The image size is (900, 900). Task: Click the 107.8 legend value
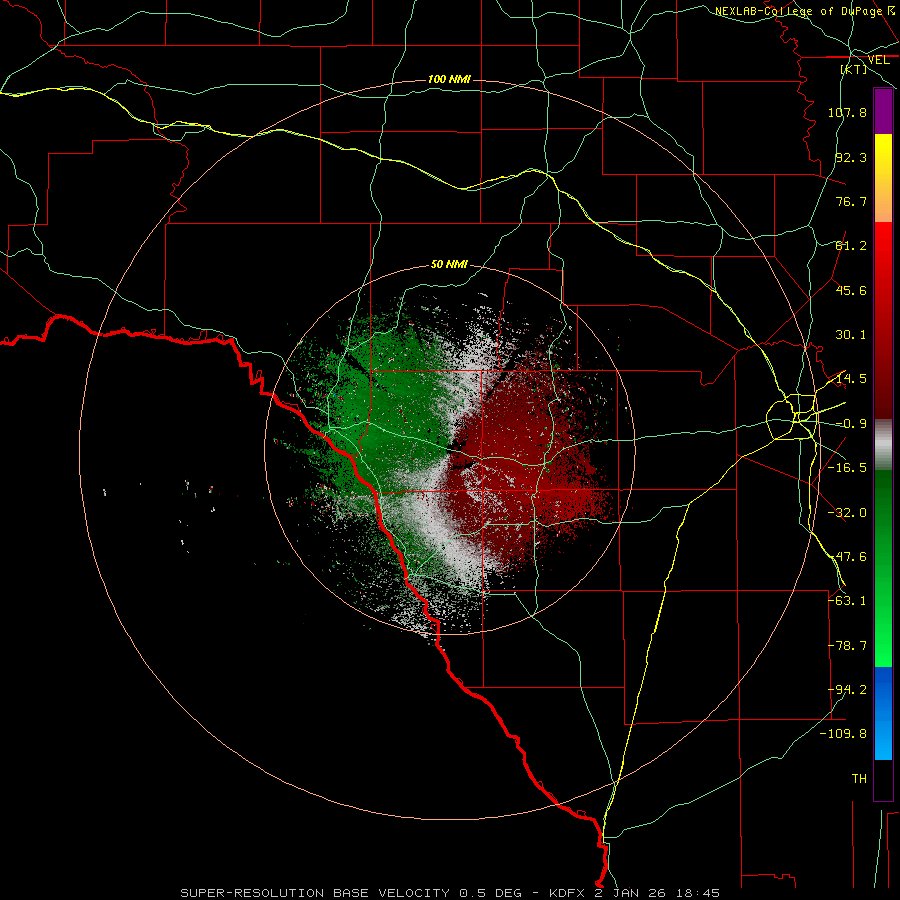coord(847,112)
